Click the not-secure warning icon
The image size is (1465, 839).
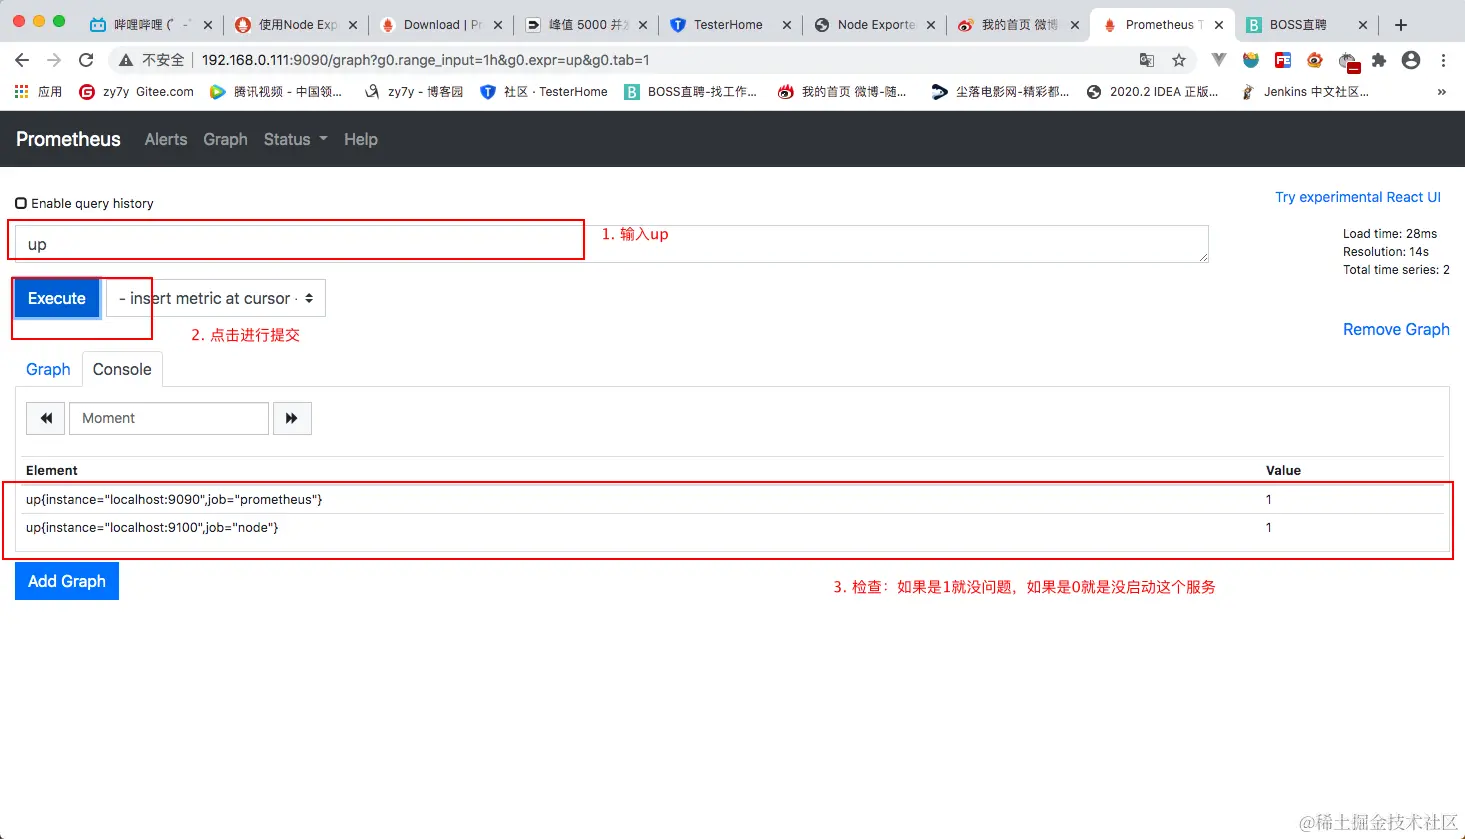coord(126,60)
